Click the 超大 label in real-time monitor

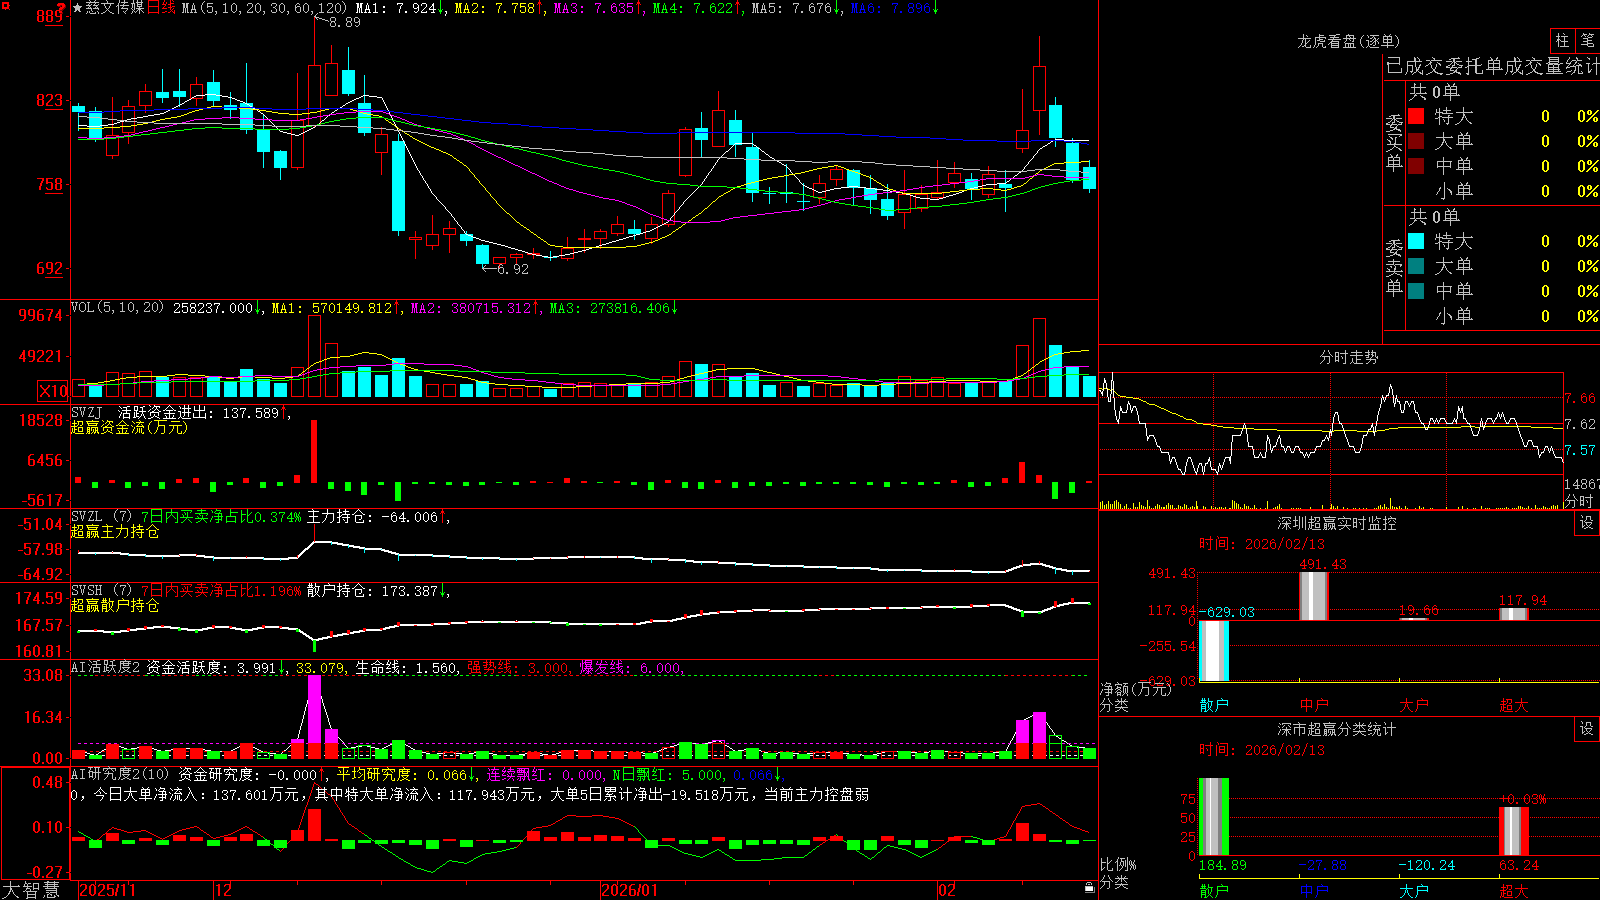point(1514,705)
